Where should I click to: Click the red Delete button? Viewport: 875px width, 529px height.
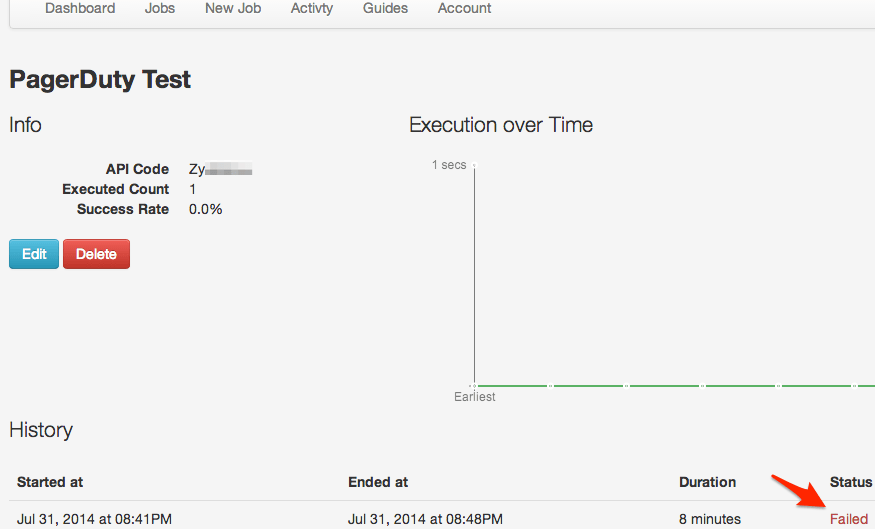click(x=96, y=254)
